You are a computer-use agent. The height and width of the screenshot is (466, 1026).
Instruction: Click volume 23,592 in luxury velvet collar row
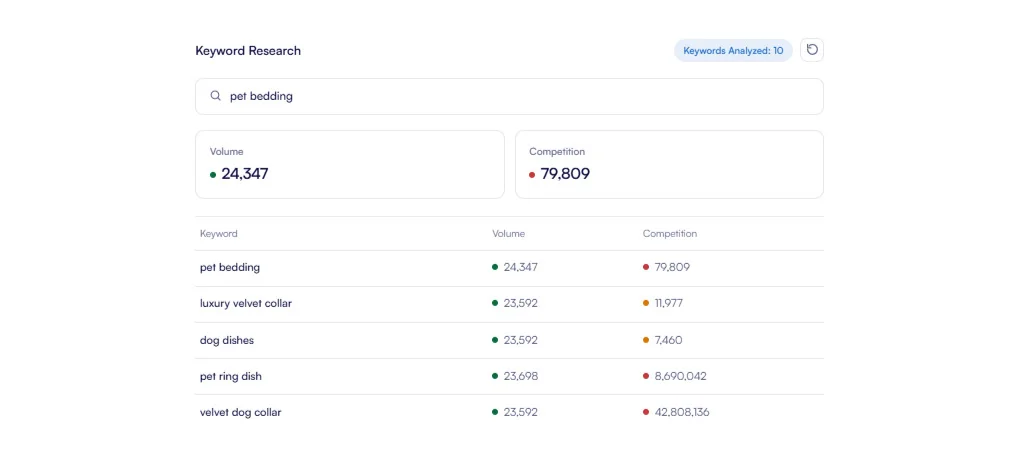point(520,303)
